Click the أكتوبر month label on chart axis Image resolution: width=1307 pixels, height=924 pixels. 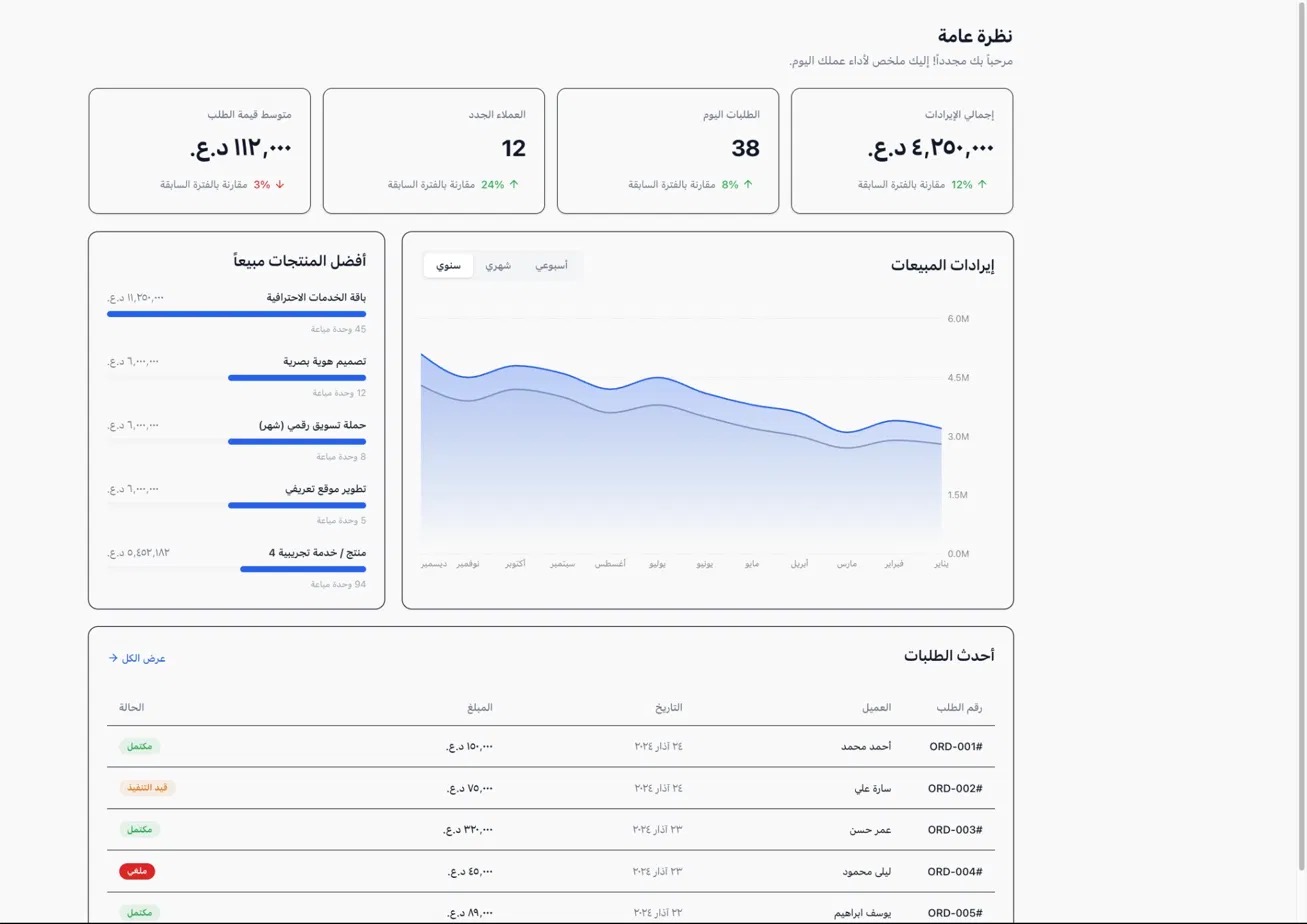[x=515, y=565]
